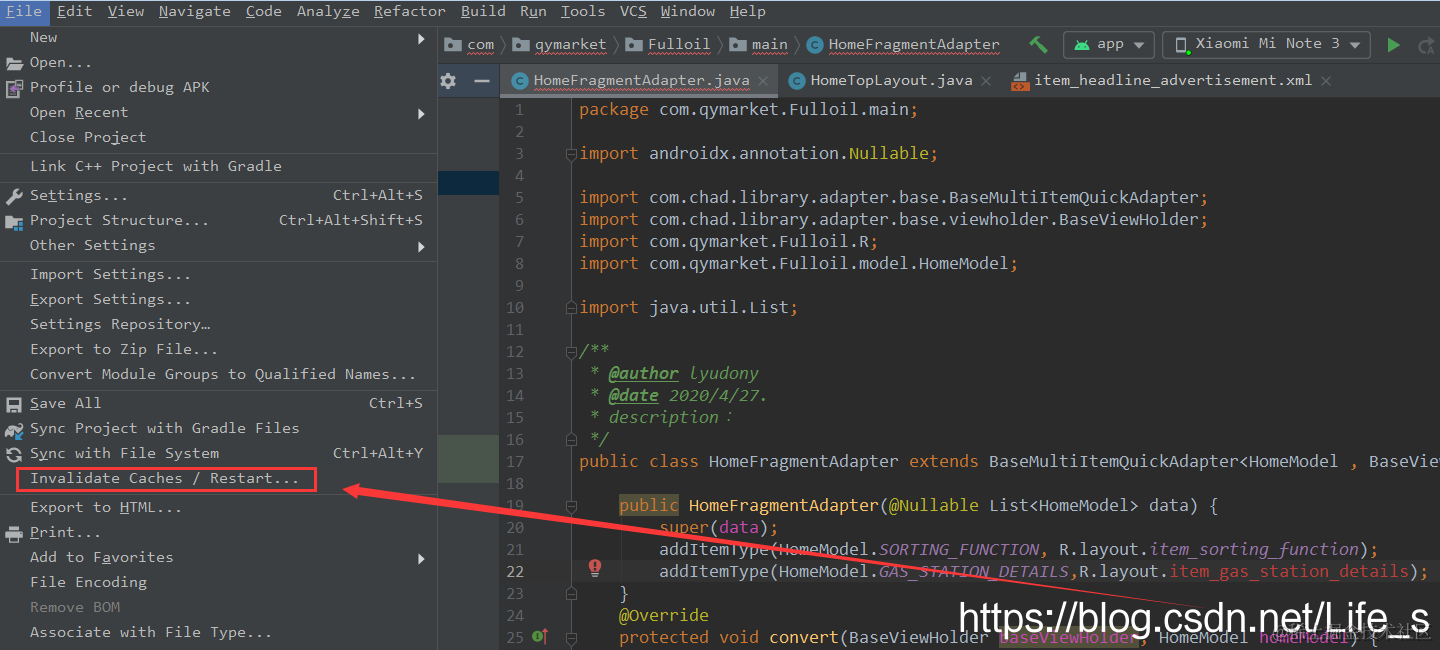The image size is (1440, 650).
Task: Click the hammer Make Project icon
Action: pos(1038,44)
